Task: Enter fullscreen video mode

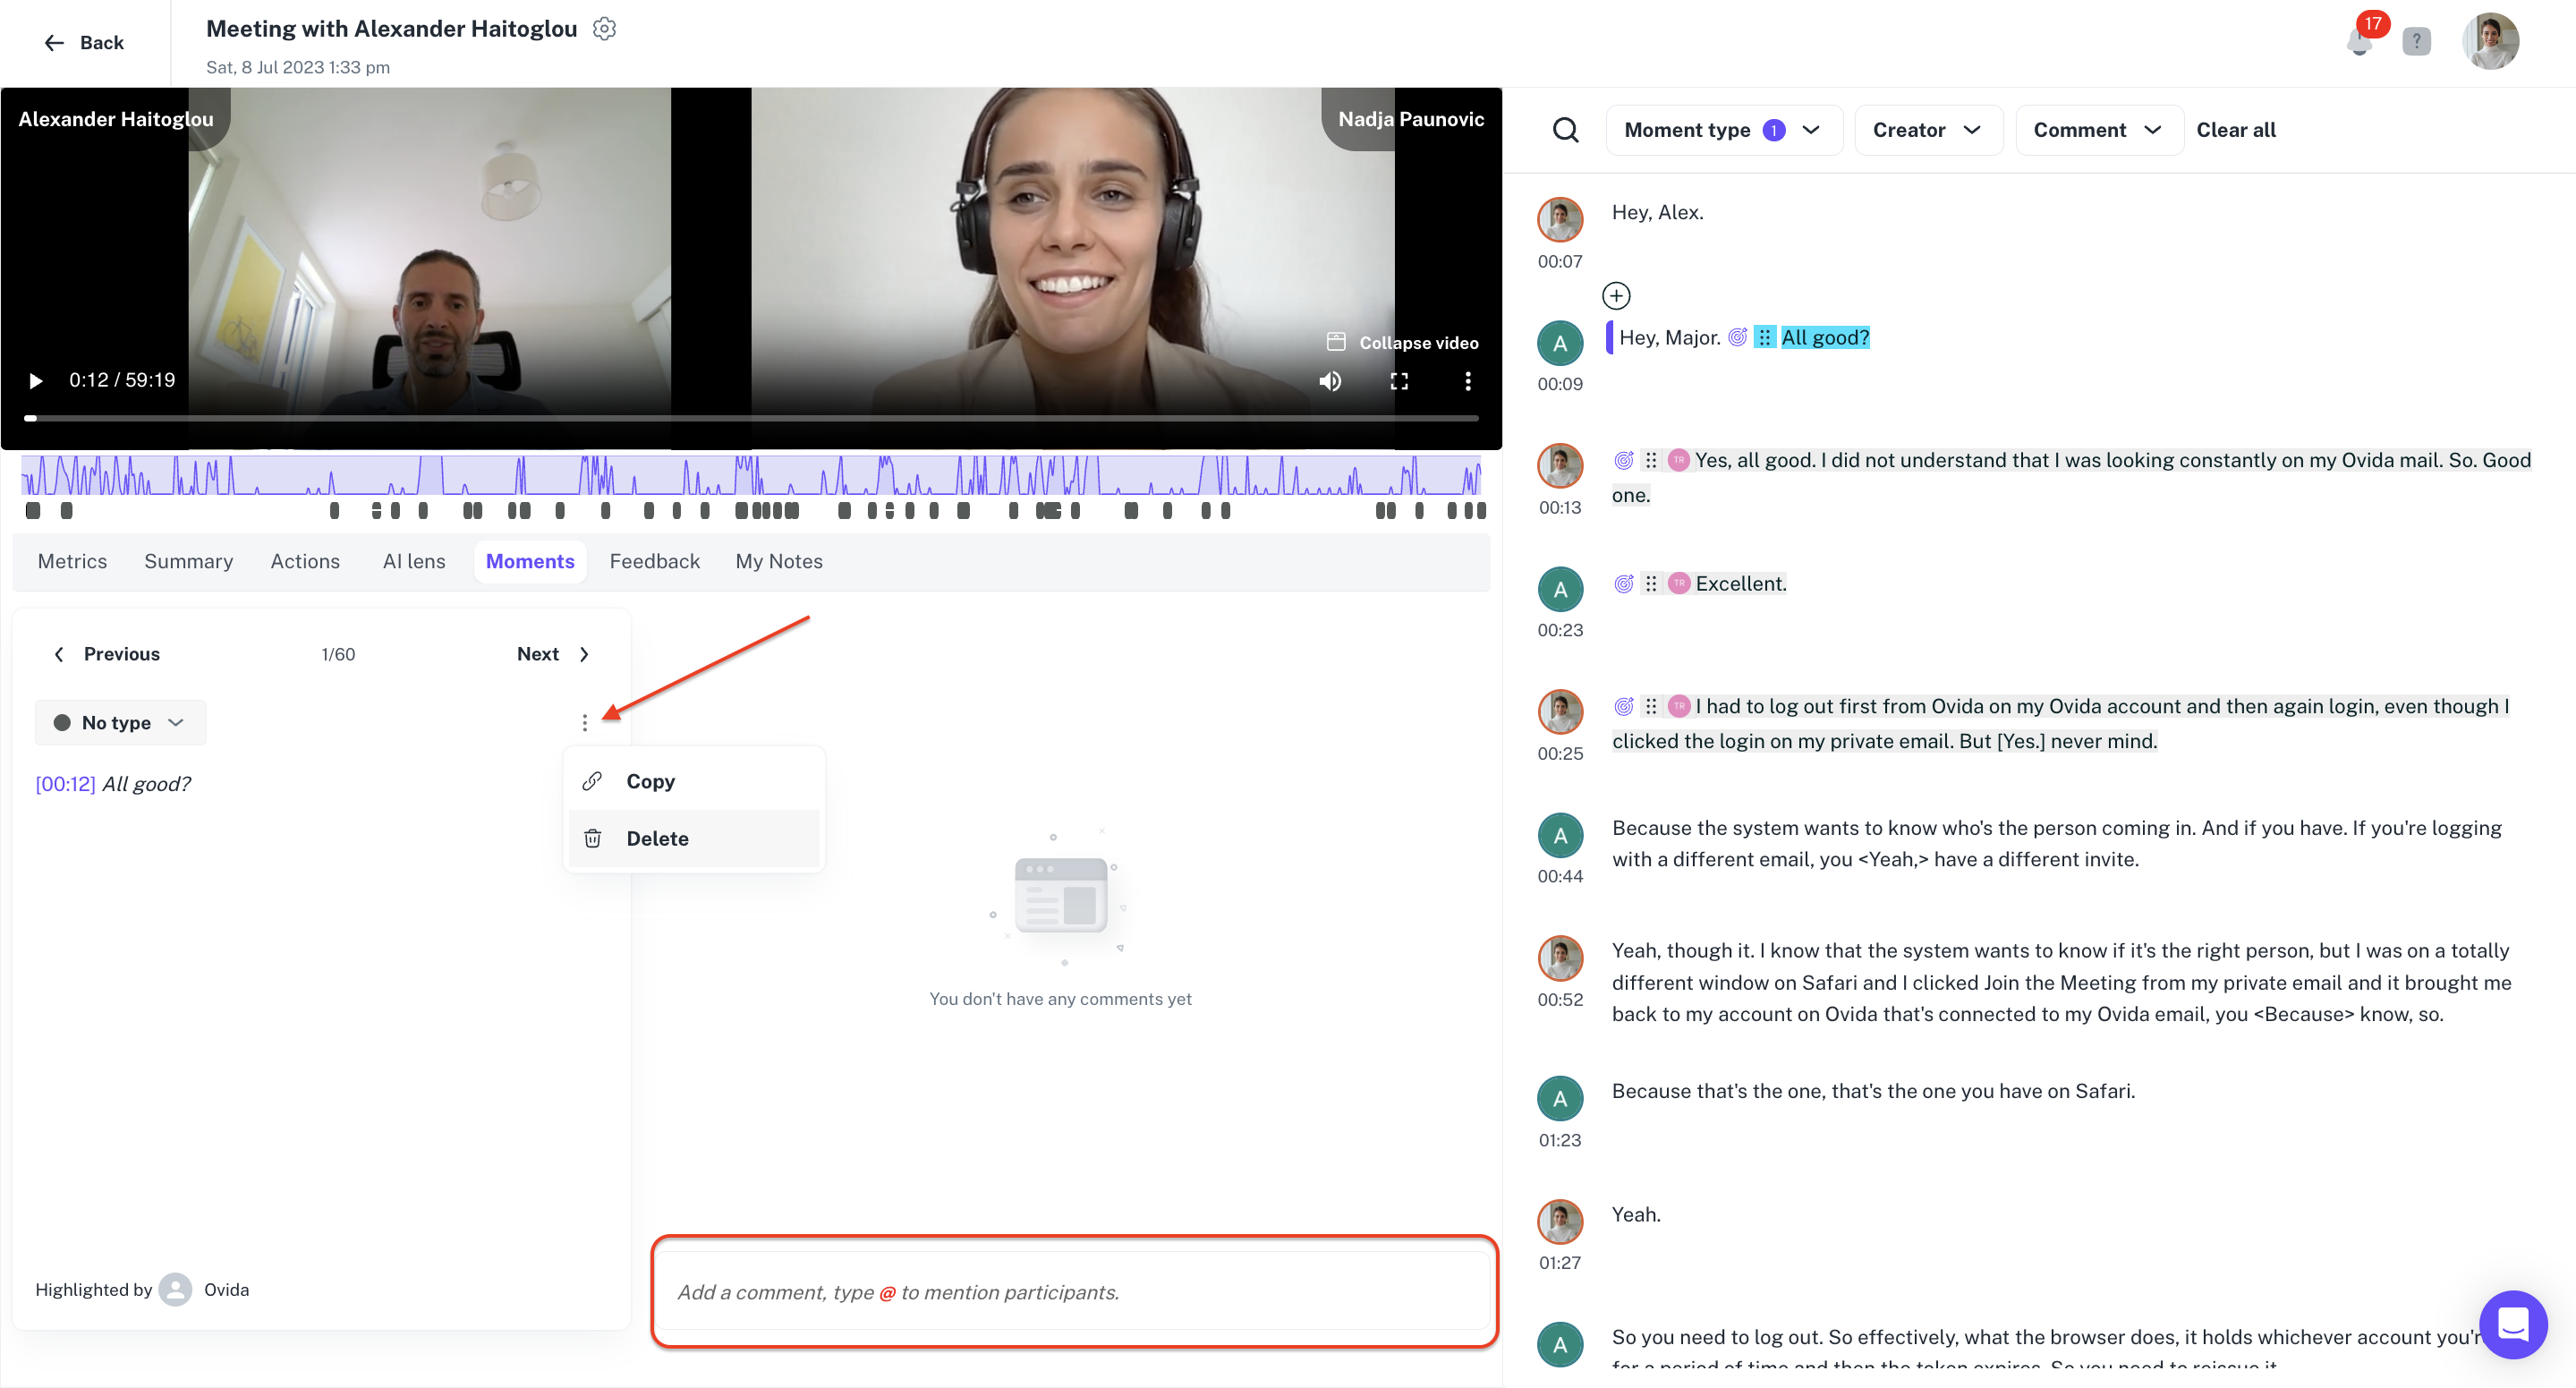Action: click(x=1399, y=381)
